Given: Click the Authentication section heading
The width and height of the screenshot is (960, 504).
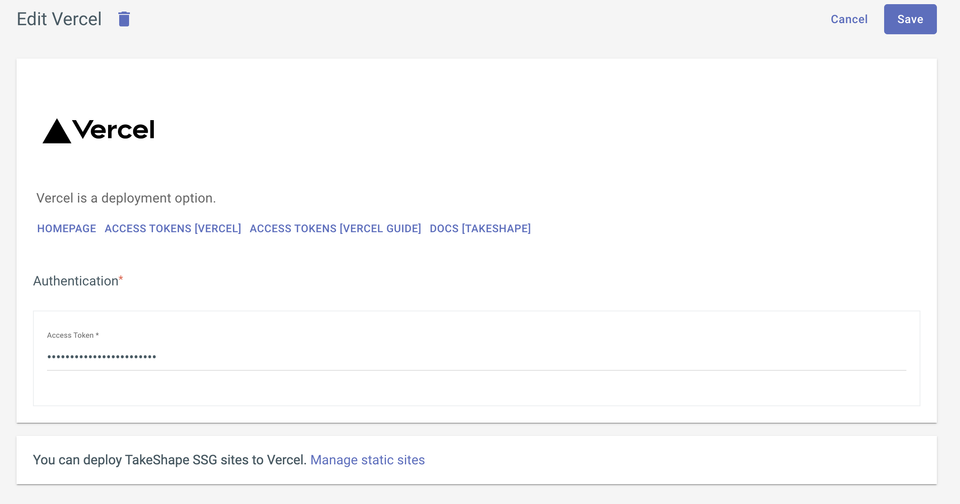Looking at the screenshot, I should pos(76,281).
